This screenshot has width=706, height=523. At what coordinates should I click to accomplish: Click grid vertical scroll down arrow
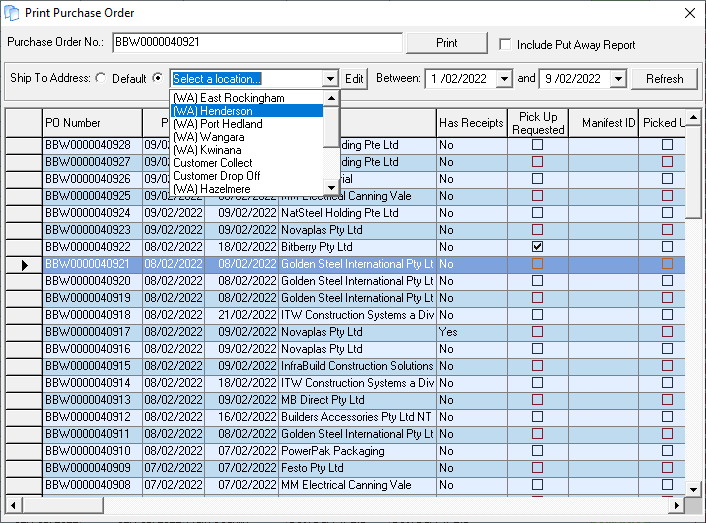tap(693, 489)
